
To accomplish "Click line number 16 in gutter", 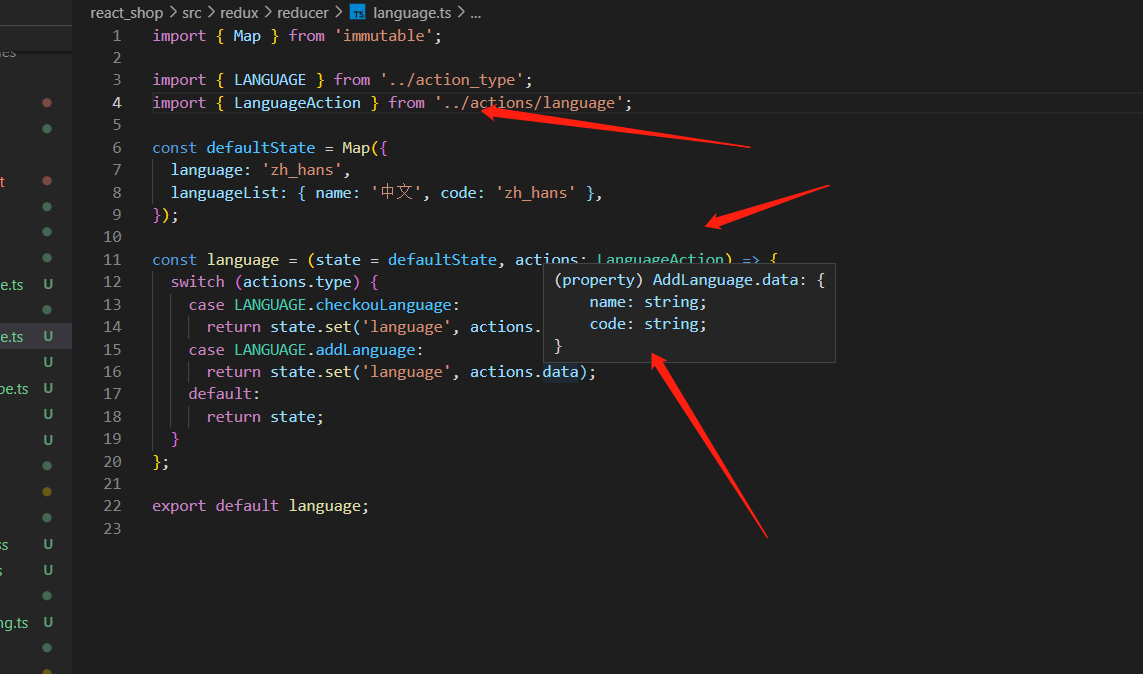I will (112, 372).
